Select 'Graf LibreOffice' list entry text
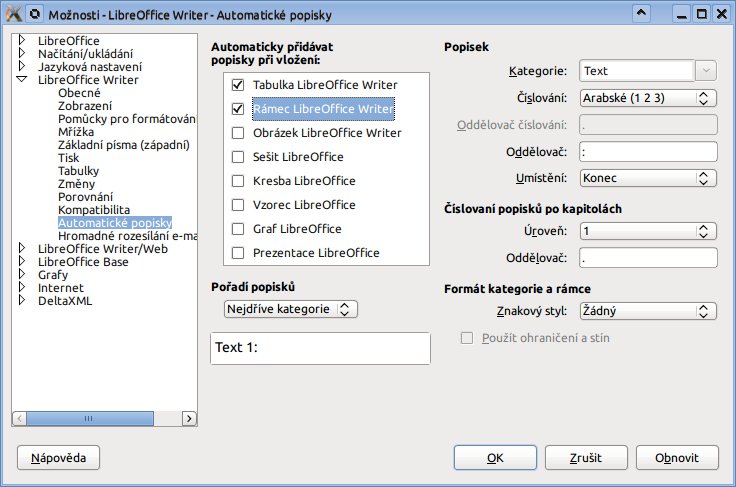Screen dimensions: 736x487 tap(297, 229)
